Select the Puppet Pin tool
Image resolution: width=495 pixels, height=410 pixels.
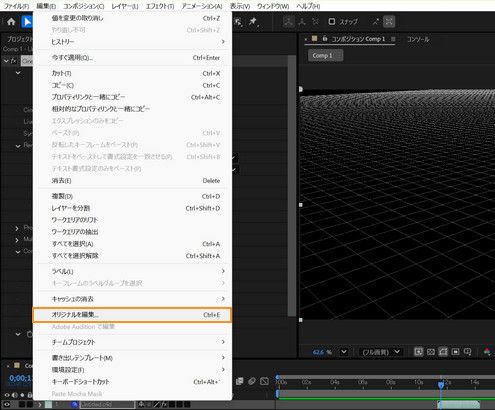pyautogui.click(x=253, y=22)
